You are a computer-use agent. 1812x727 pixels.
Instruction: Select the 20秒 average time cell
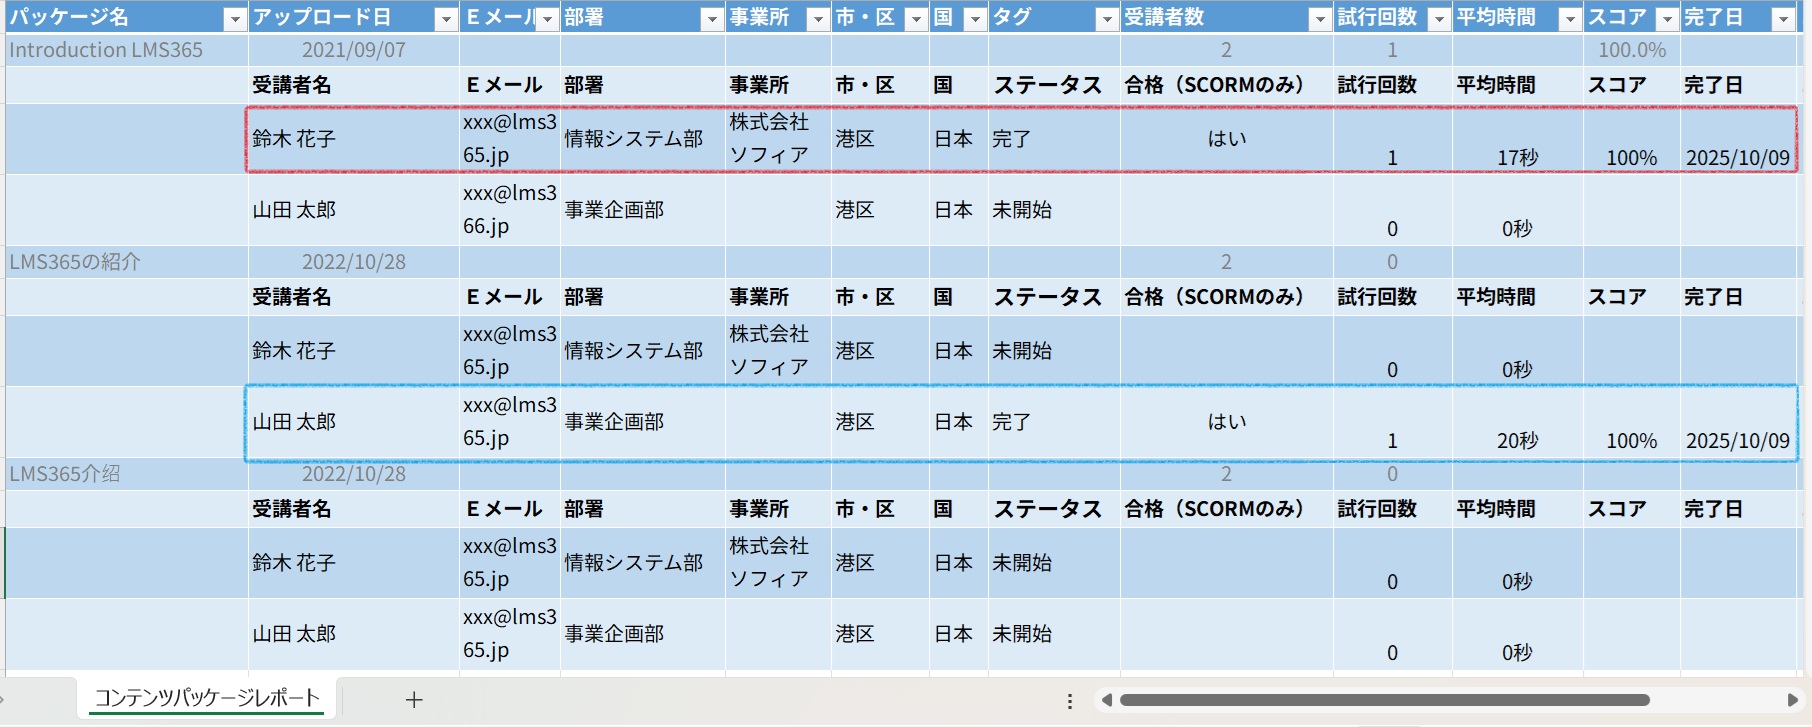pos(1518,422)
